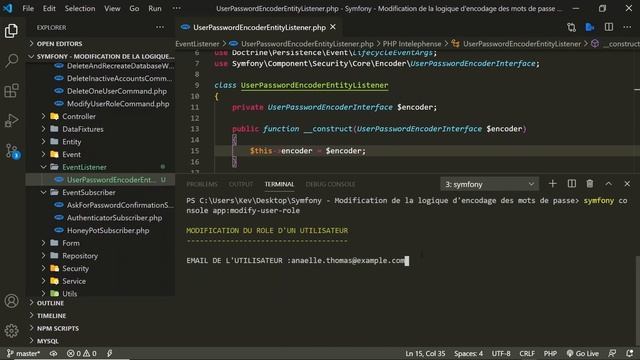Click the errors and warnings counter

pyautogui.click(x=82, y=353)
